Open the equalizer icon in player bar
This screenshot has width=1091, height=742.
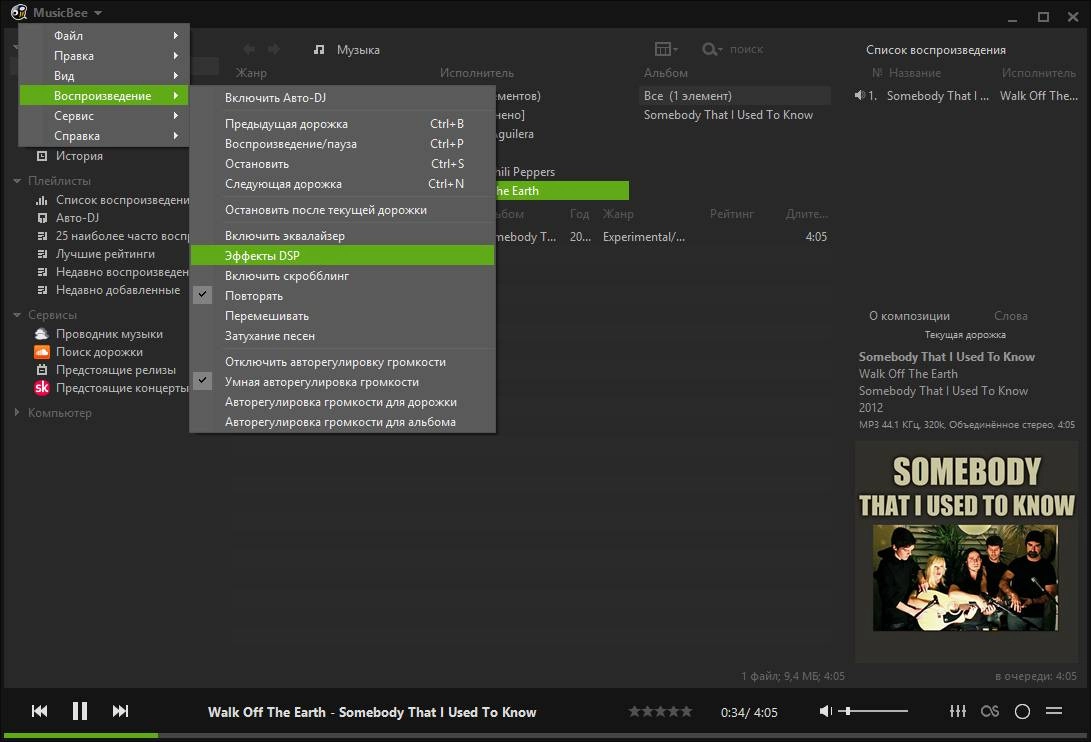pos(958,711)
